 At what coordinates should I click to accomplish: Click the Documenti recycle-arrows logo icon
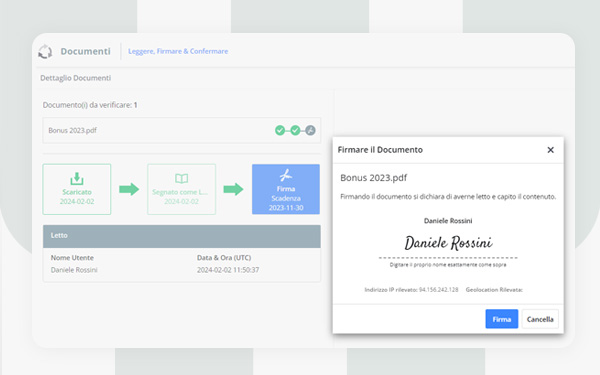45,52
